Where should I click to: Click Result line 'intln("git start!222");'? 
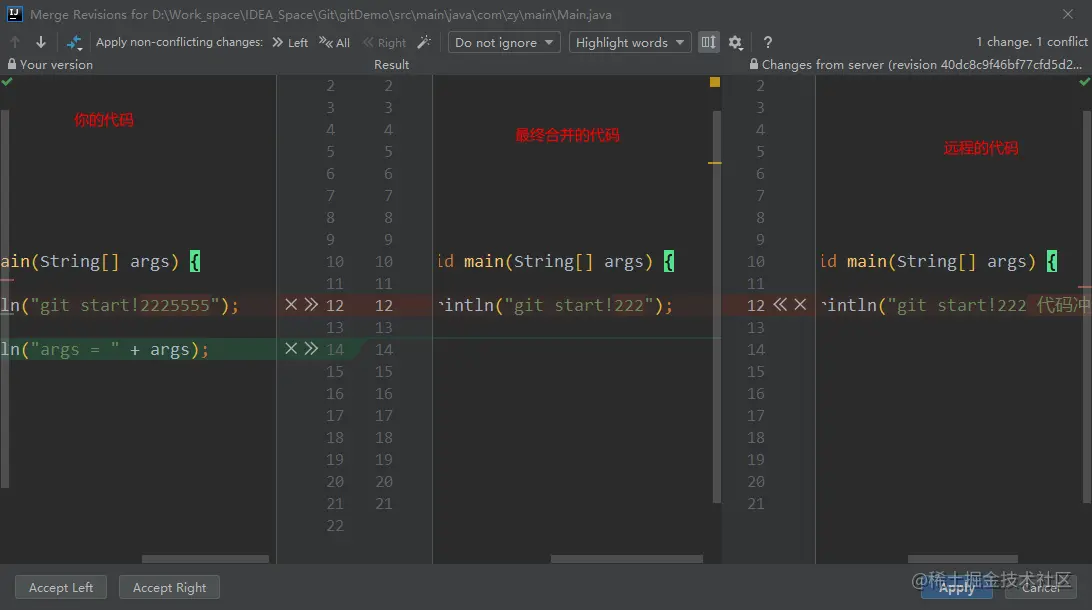pos(555,305)
